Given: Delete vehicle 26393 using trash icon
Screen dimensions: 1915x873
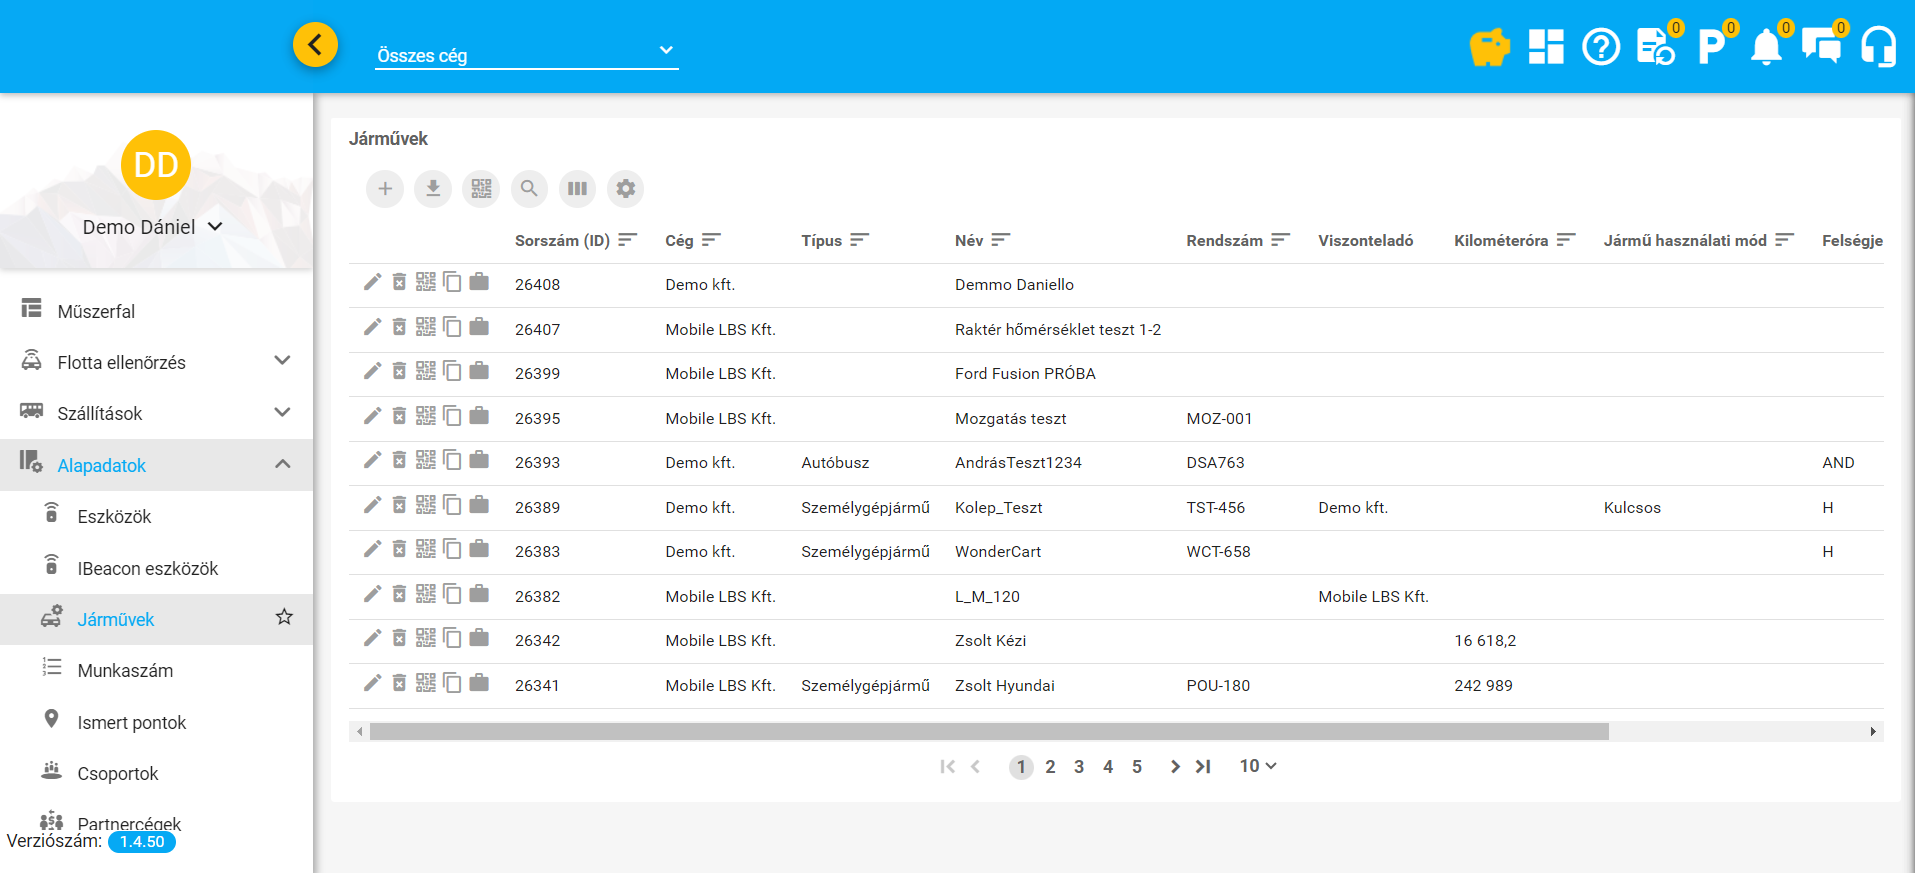Looking at the screenshot, I should pos(399,461).
